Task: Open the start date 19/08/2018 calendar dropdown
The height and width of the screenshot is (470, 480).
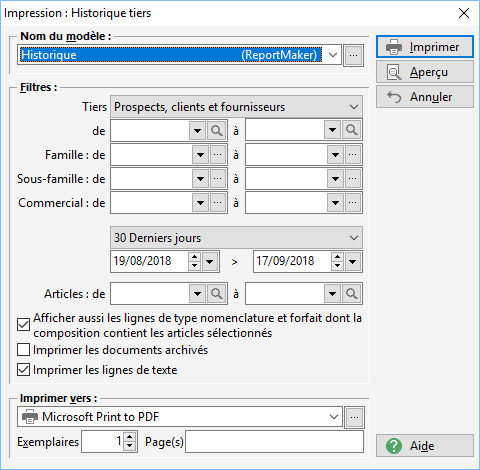Action: click(x=210, y=262)
